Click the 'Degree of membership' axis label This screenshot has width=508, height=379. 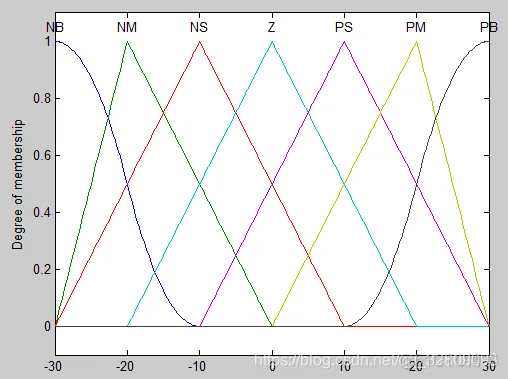pyautogui.click(x=17, y=184)
